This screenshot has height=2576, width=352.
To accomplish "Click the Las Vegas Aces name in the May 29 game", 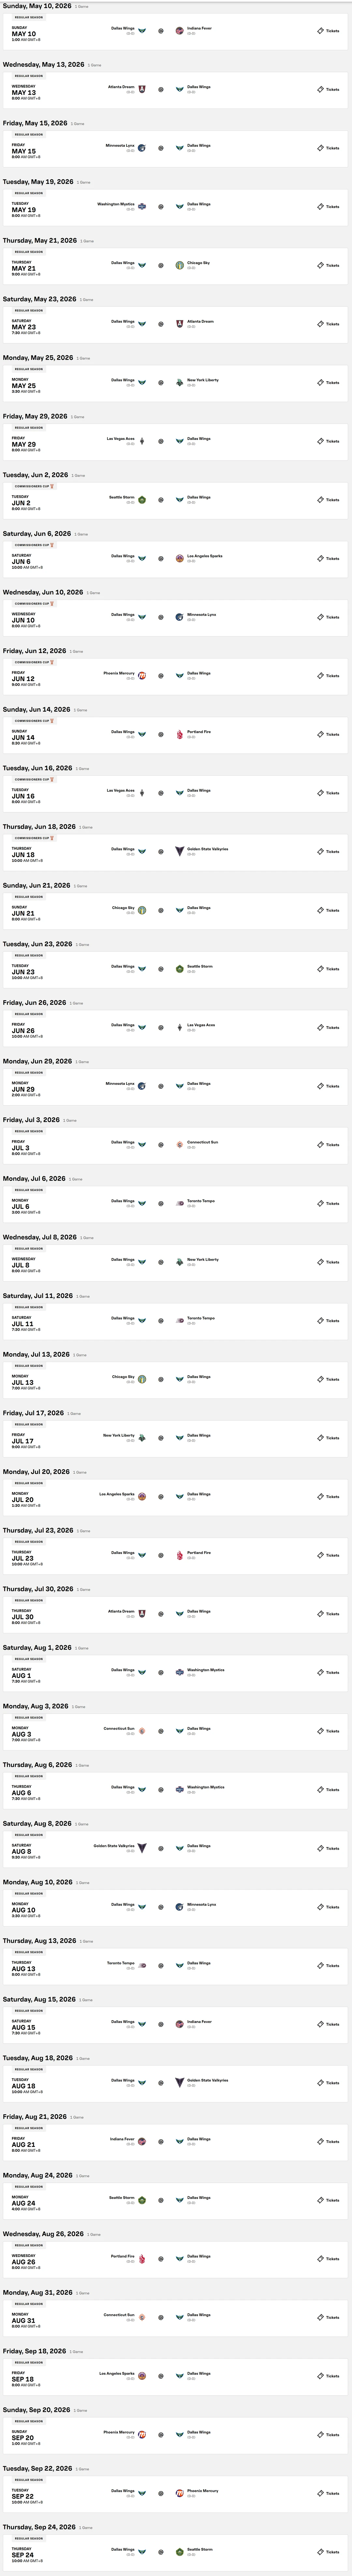I will (121, 438).
